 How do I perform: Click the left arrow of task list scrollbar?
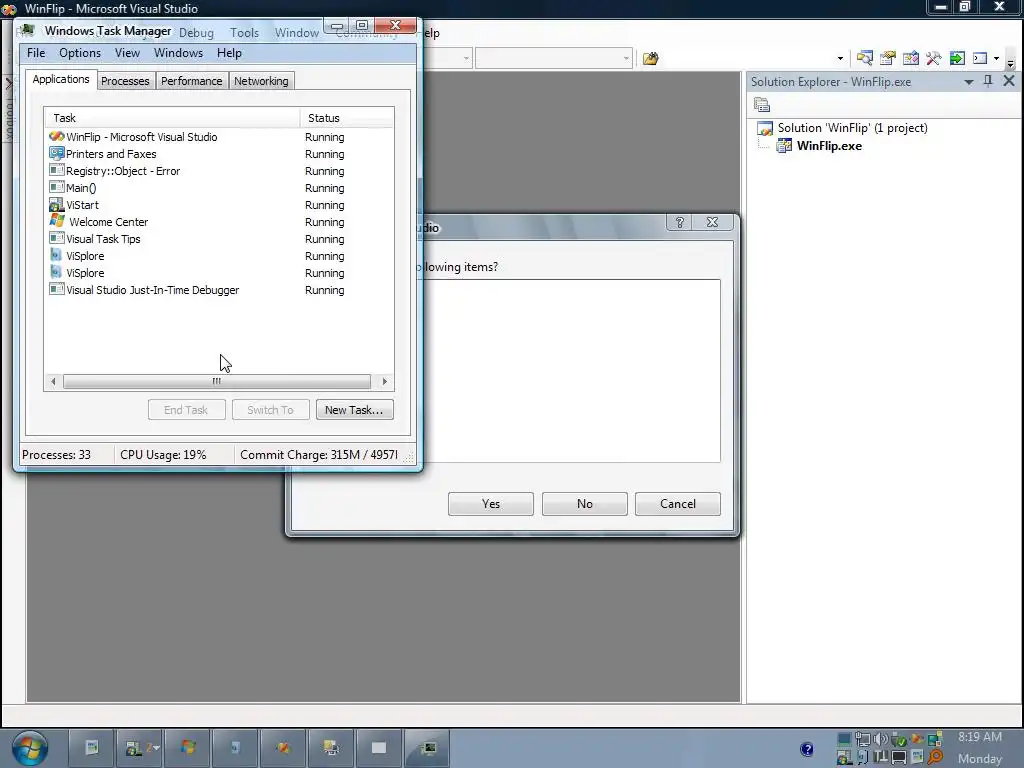54,381
